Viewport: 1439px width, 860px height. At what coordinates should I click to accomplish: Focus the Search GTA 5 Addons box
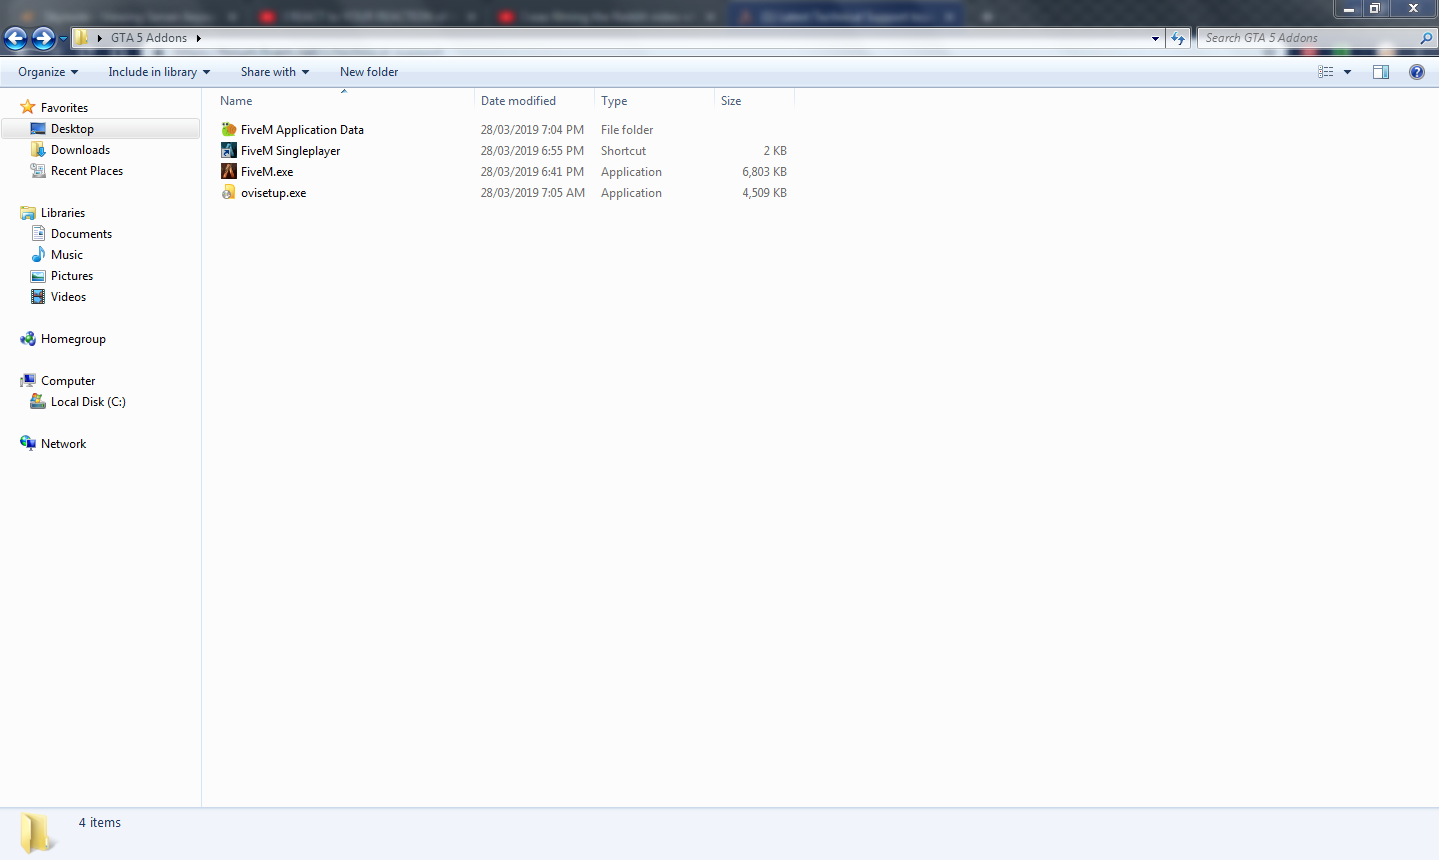point(1308,38)
